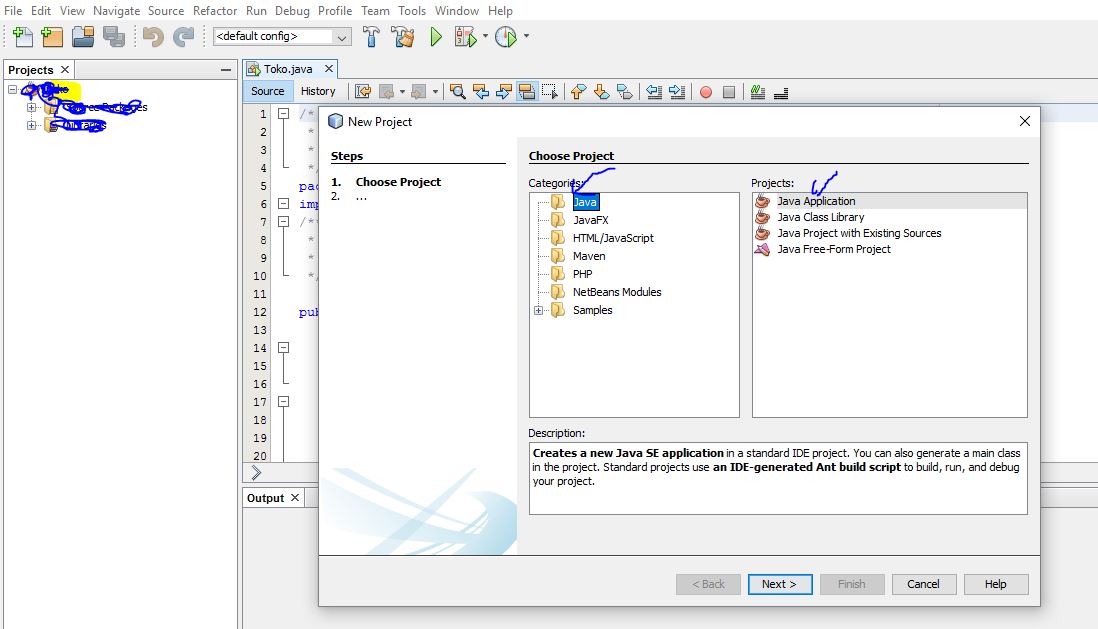The width and height of the screenshot is (1098, 629).
Task: Toggle Highlight Search in the editor toolbar
Action: pyautogui.click(x=527, y=91)
